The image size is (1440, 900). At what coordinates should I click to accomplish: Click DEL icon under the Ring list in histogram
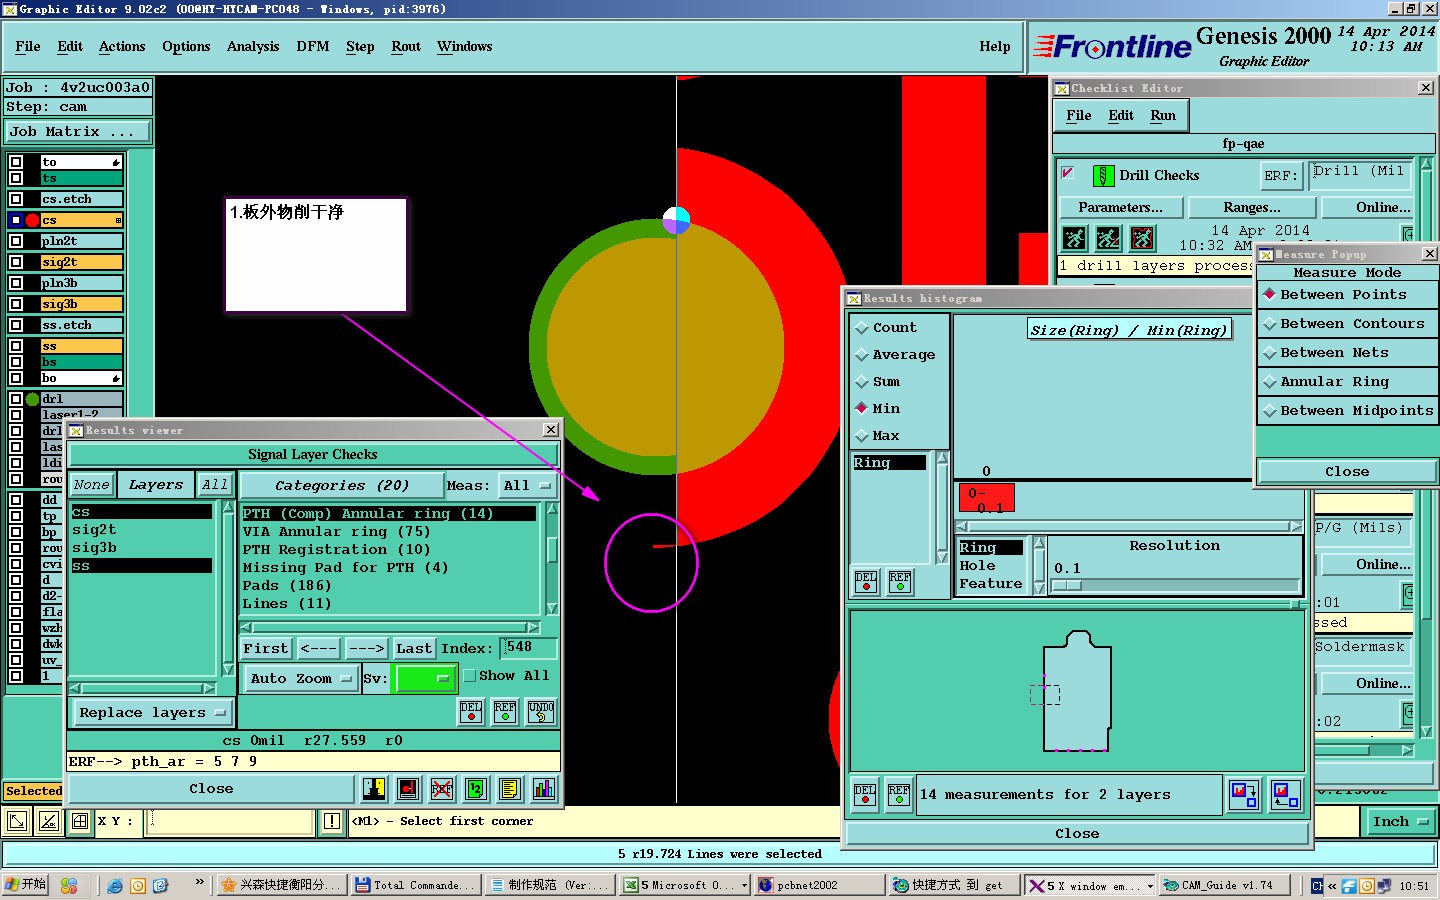(866, 582)
